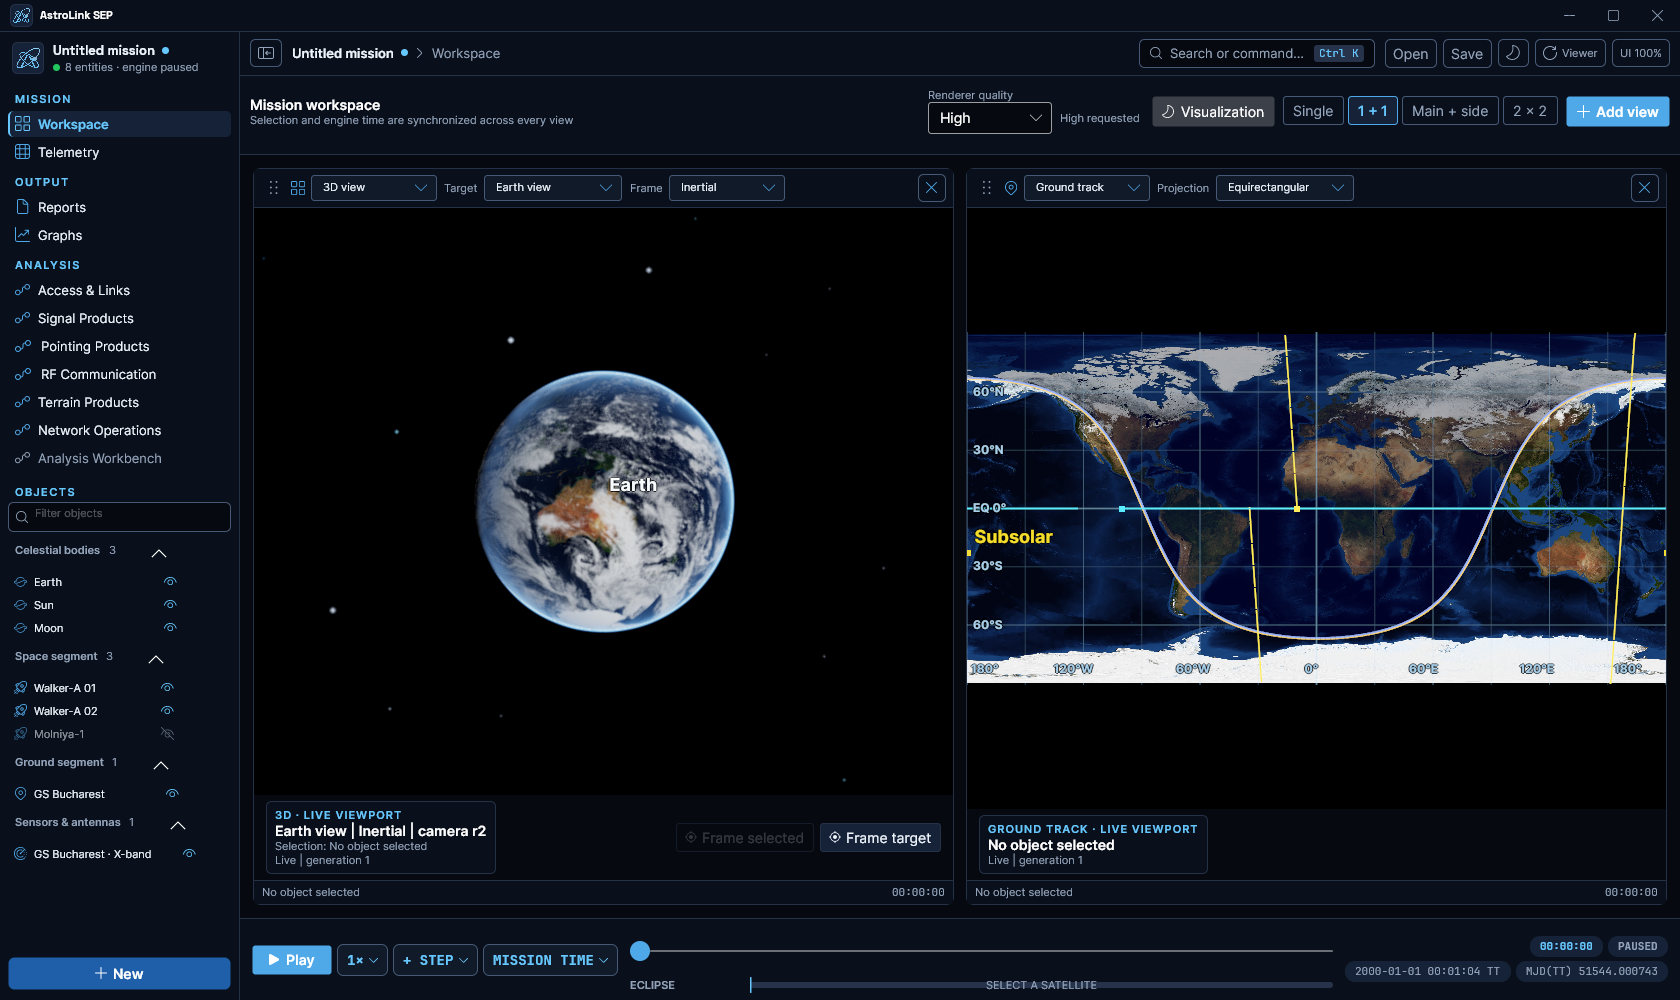Toggle Walker-A 02 visibility eye
Viewport: 1680px width, 1000px height.
pyautogui.click(x=167, y=710)
